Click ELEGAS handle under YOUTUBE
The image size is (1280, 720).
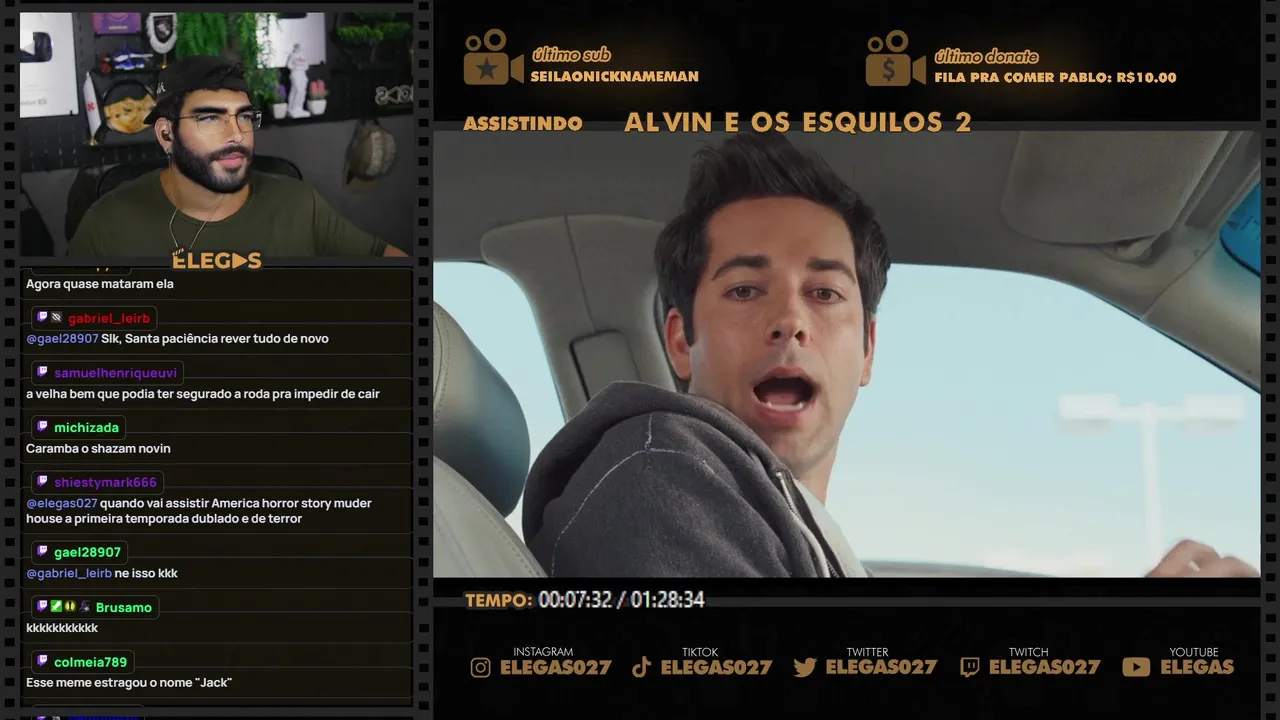pos(1197,668)
